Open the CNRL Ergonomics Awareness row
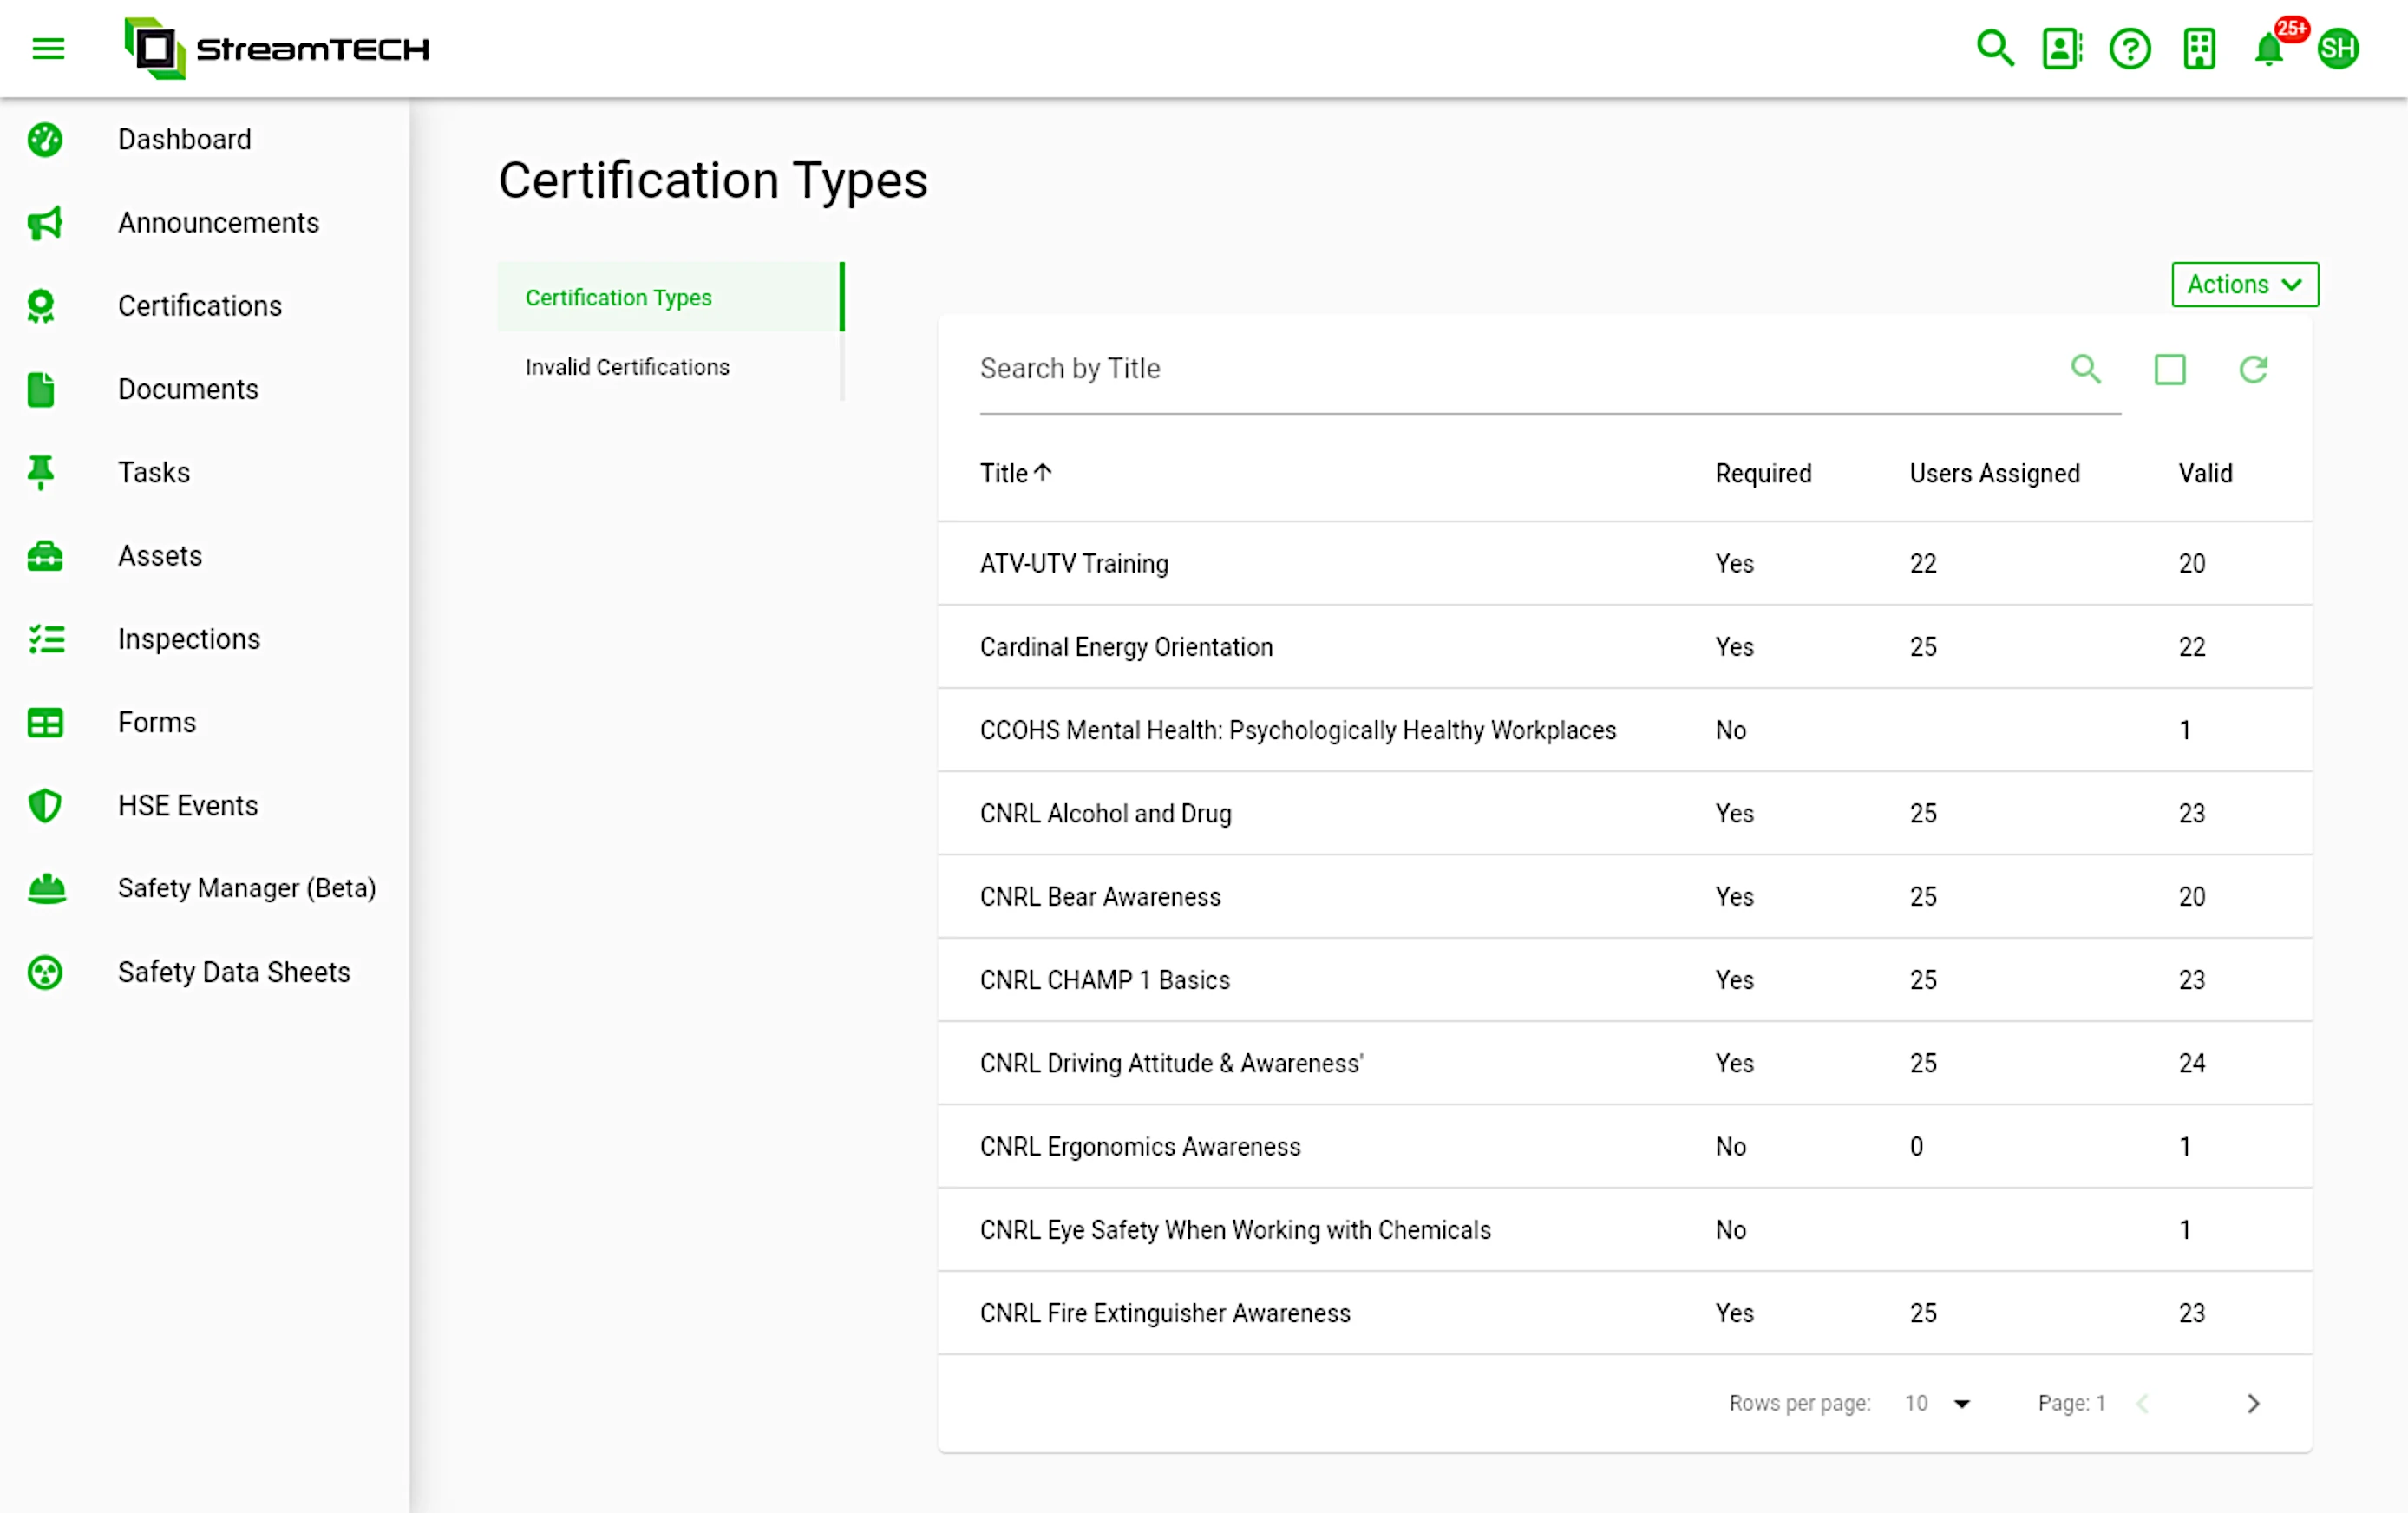The image size is (2408, 1513). pos(1625,1146)
